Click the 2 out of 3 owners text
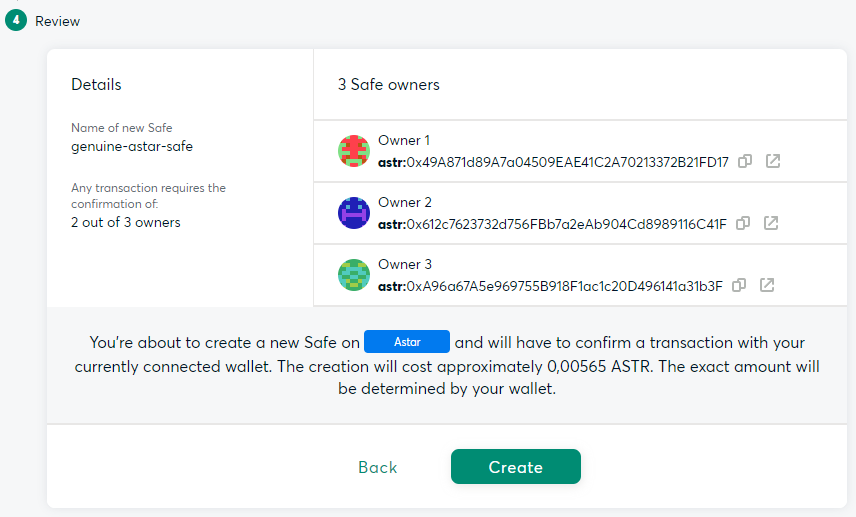This screenshot has width=856, height=517. pos(126,222)
